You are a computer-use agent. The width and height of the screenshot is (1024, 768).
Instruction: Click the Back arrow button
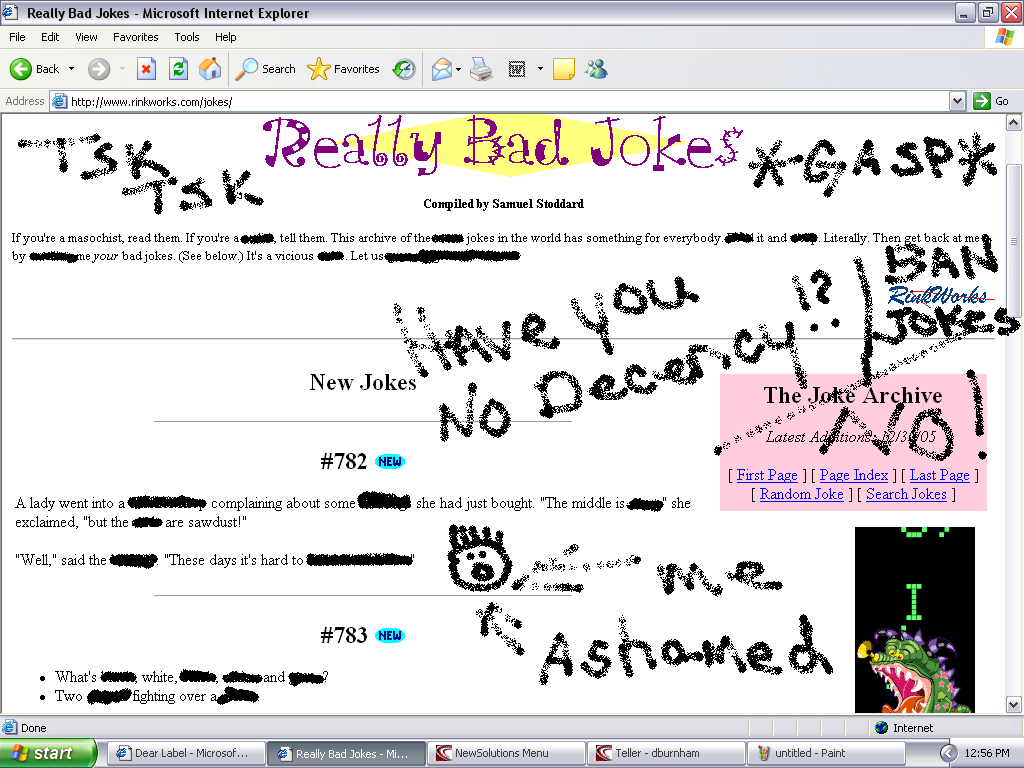pos(34,69)
